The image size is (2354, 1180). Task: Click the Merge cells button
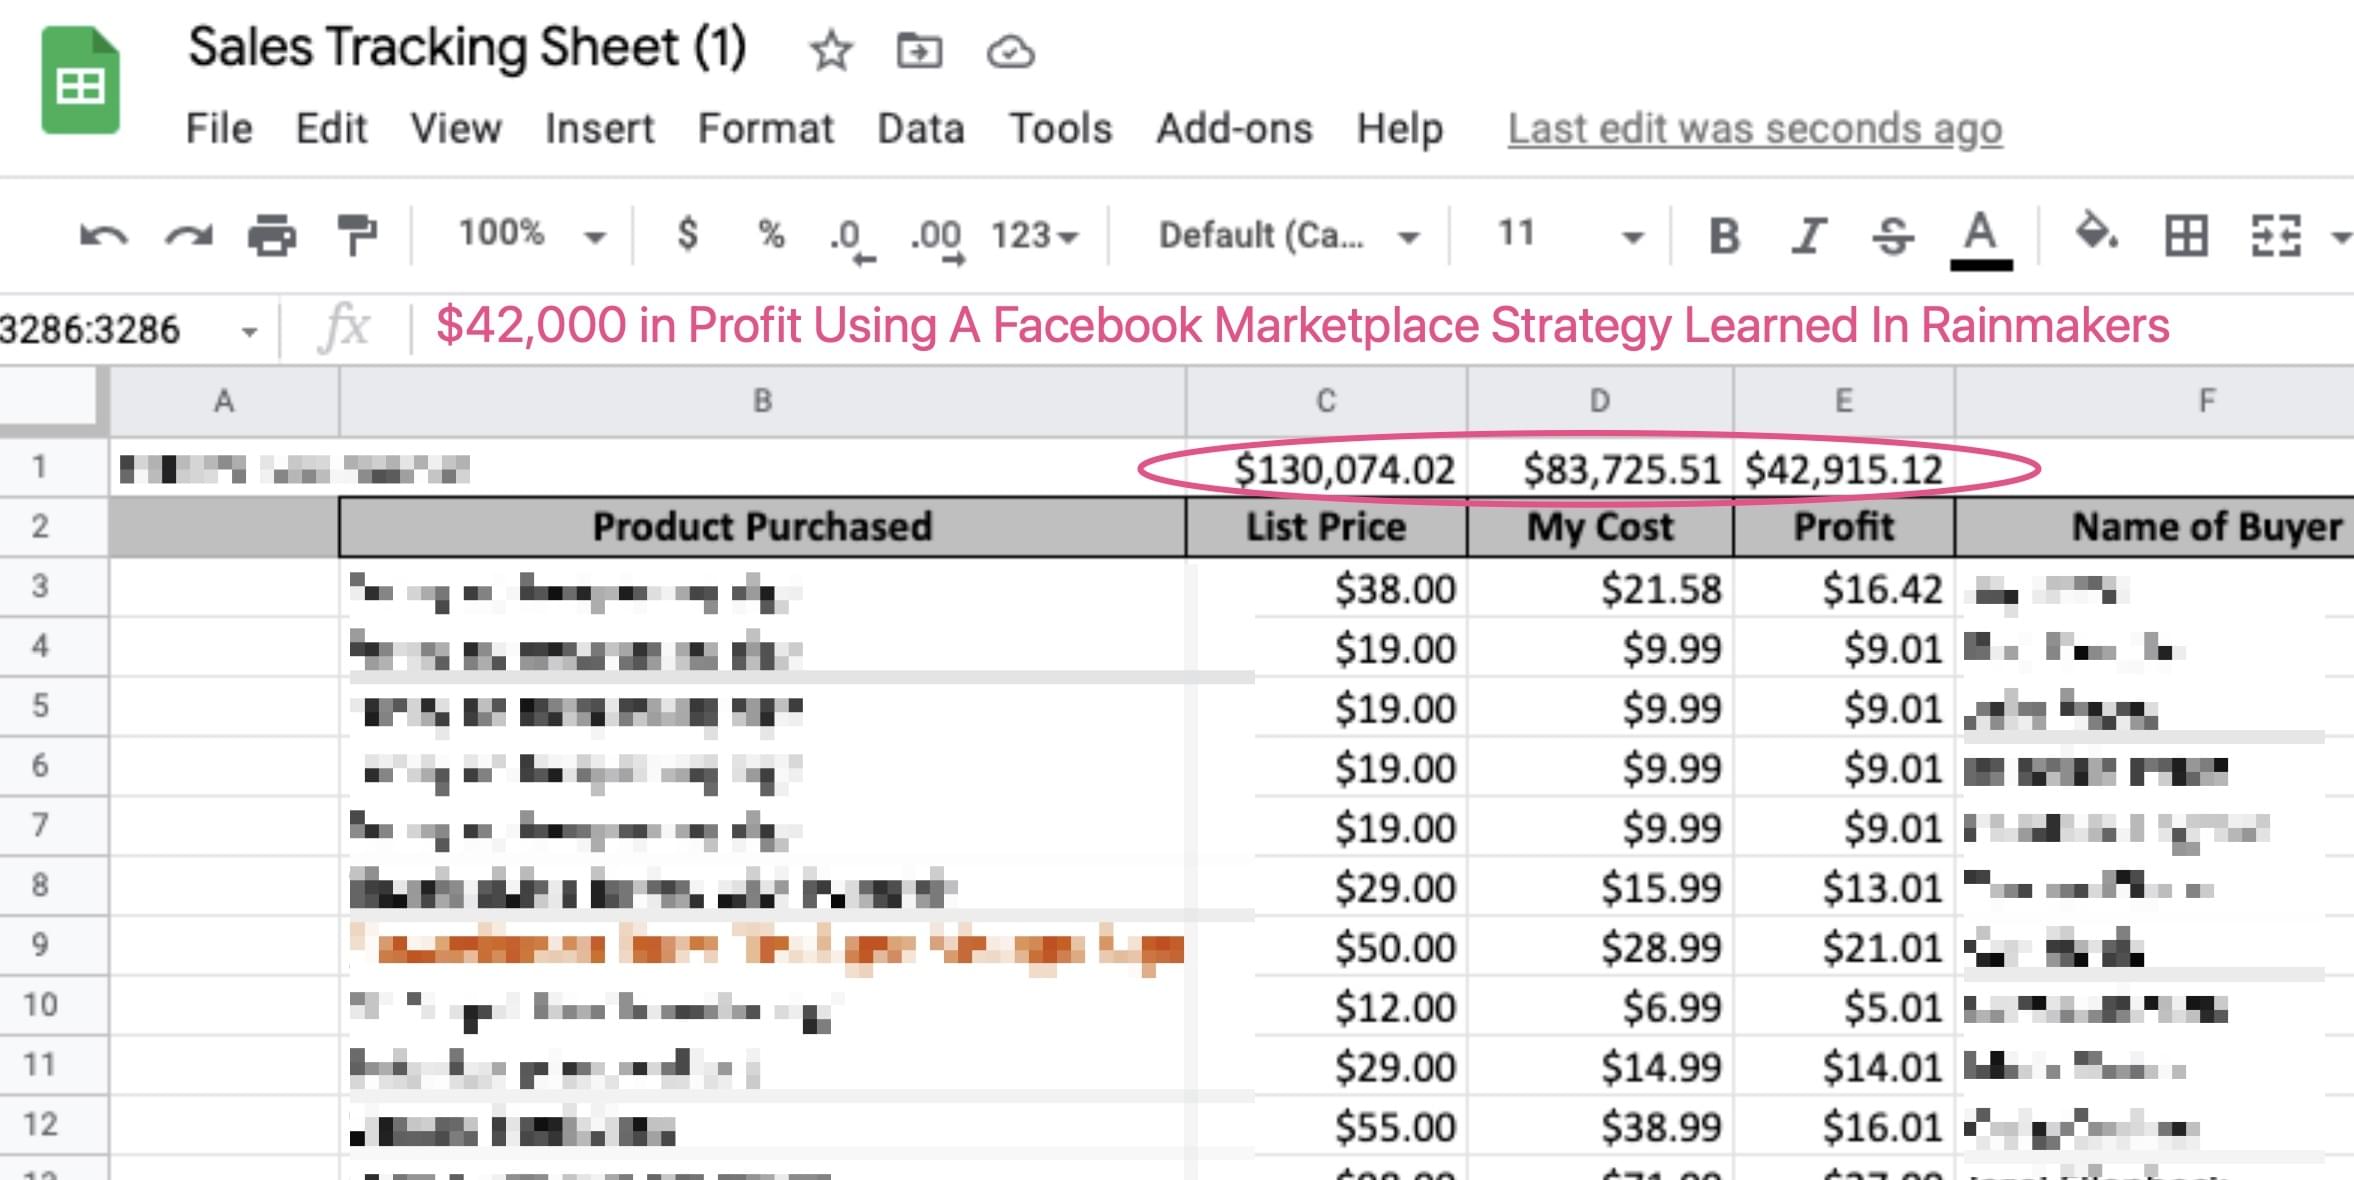[x=2276, y=236]
